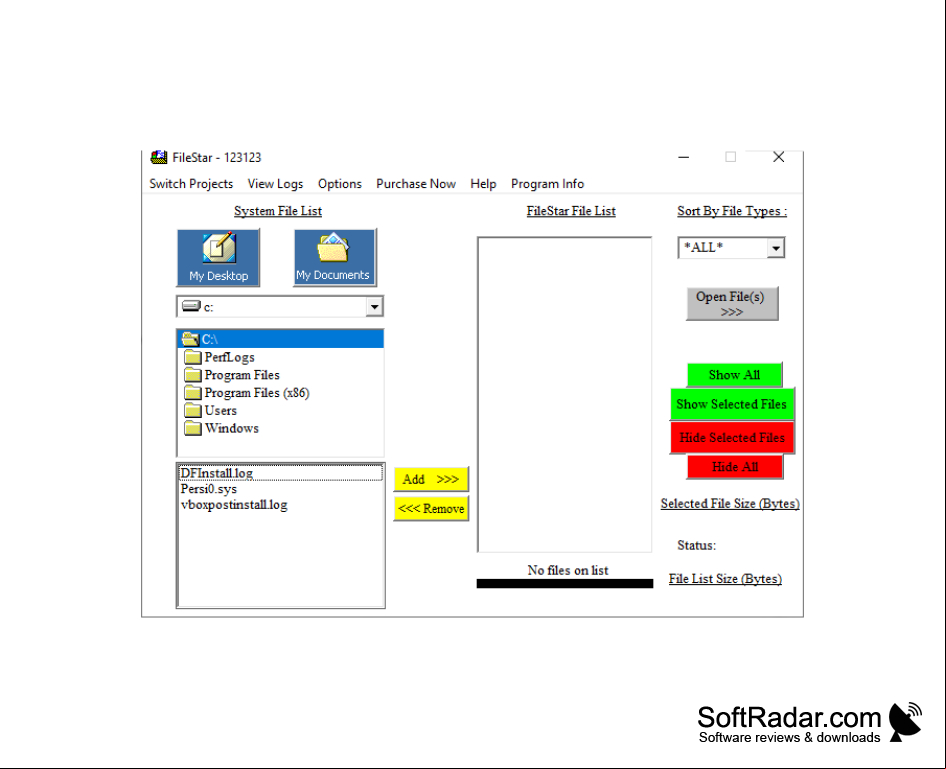This screenshot has width=946, height=769.
Task: Click the black file list size bar
Action: click(565, 583)
